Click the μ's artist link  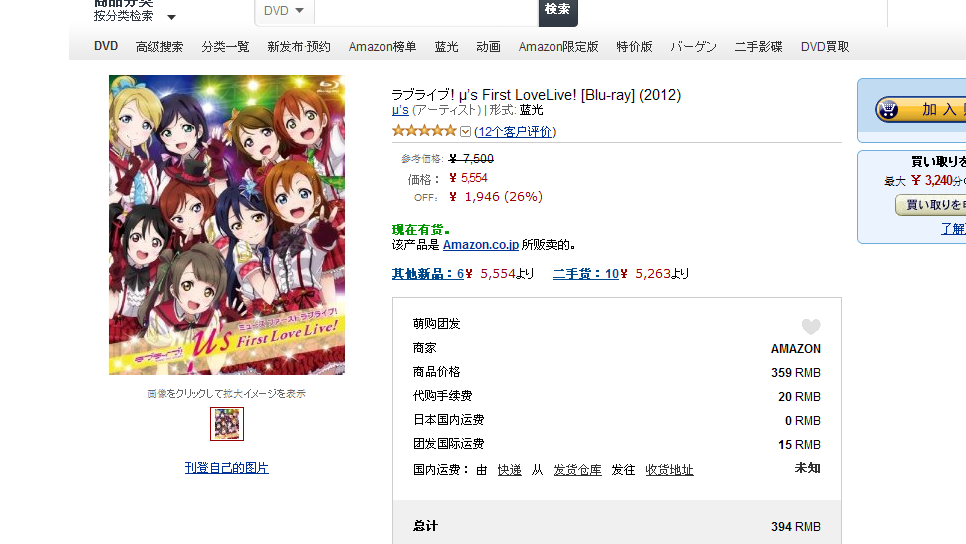pos(400,110)
